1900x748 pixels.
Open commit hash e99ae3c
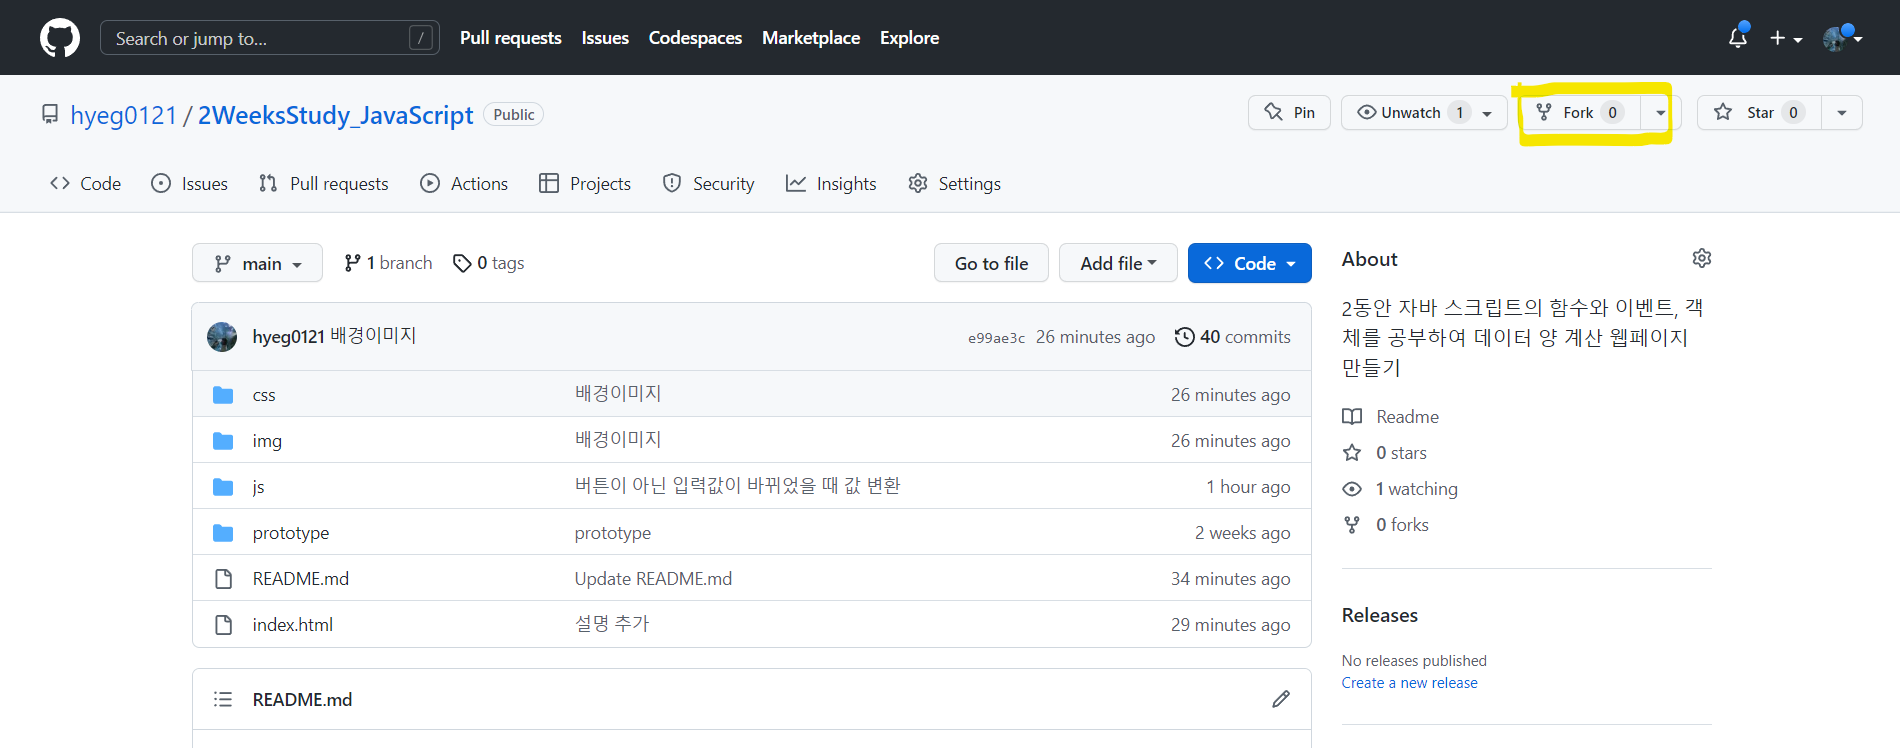coord(996,338)
